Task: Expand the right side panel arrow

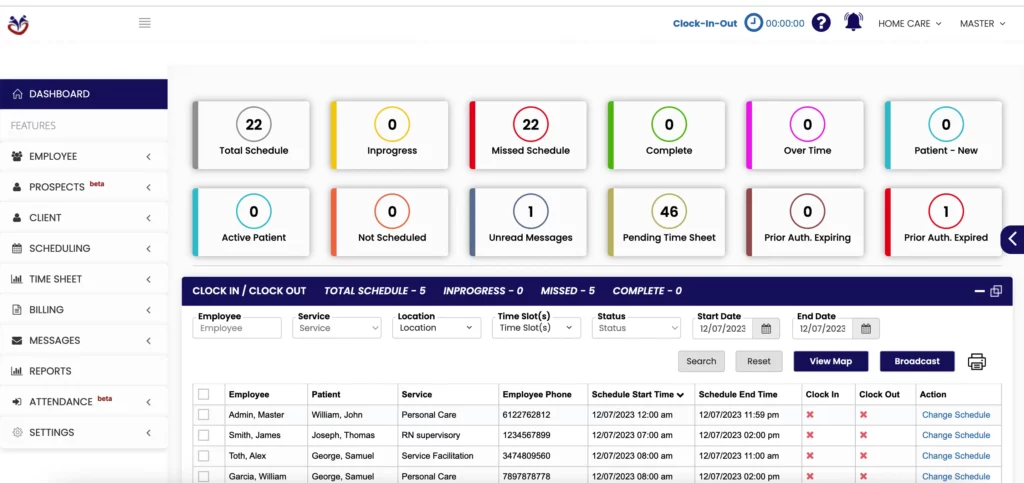Action: coord(1012,239)
